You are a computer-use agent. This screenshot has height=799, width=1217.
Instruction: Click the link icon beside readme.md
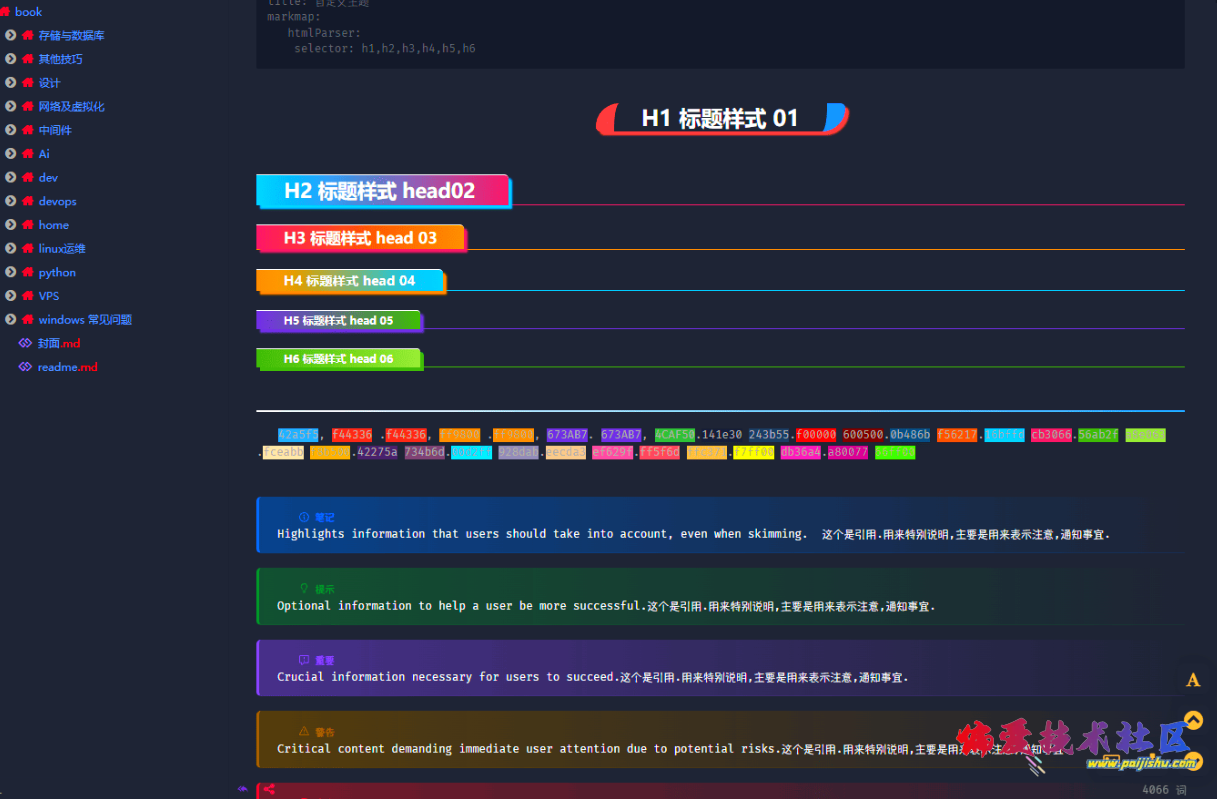[x=26, y=367]
